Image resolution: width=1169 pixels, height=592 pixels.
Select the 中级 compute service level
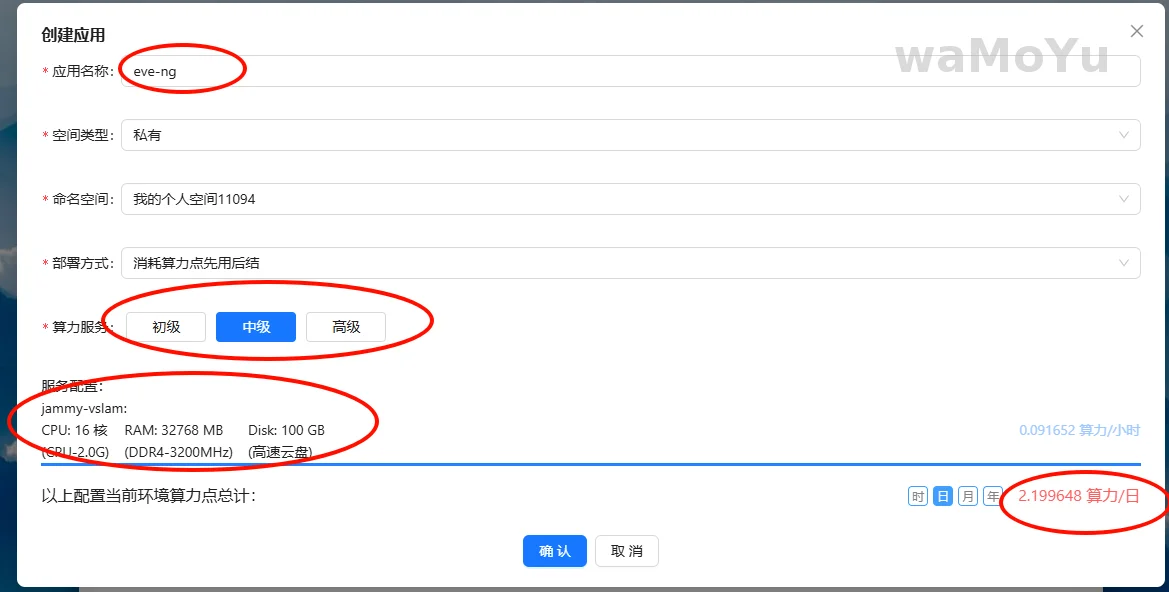pyautogui.click(x=256, y=327)
